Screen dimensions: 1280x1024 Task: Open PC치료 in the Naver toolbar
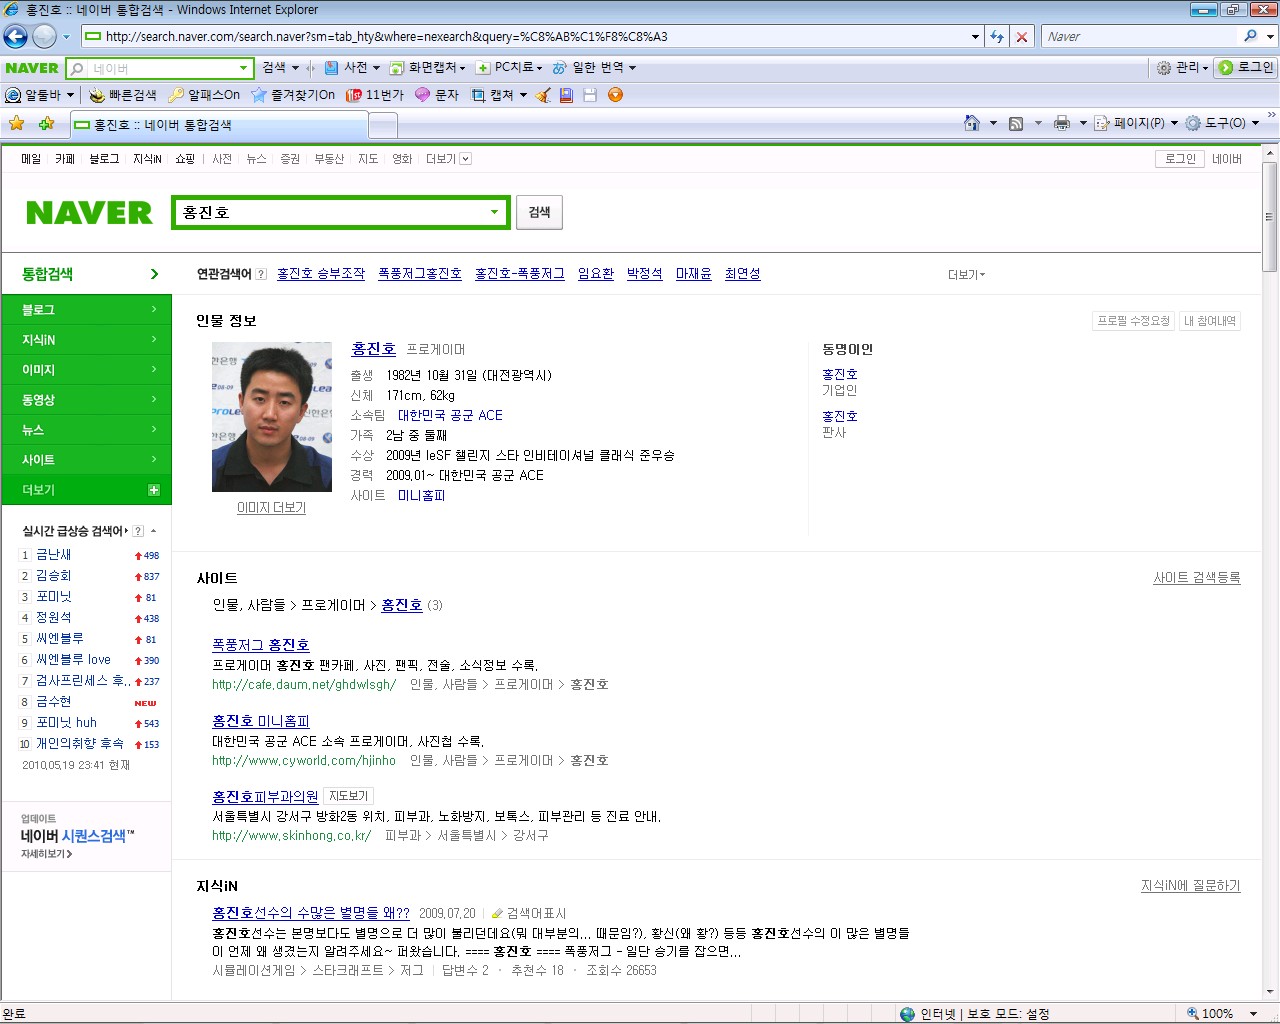[x=510, y=68]
